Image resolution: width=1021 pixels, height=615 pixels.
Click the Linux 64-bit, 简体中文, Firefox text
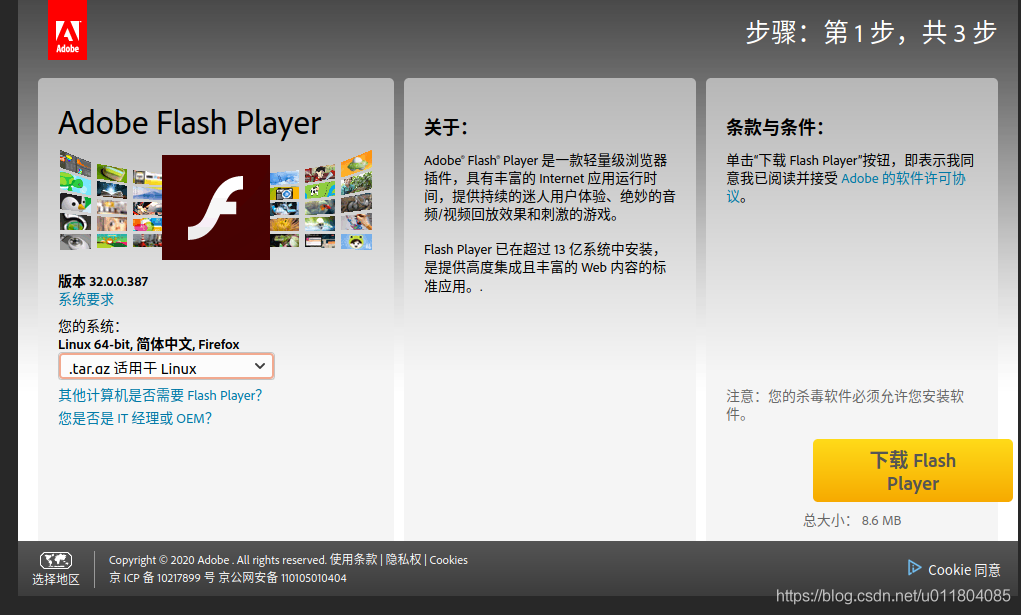[x=148, y=344]
